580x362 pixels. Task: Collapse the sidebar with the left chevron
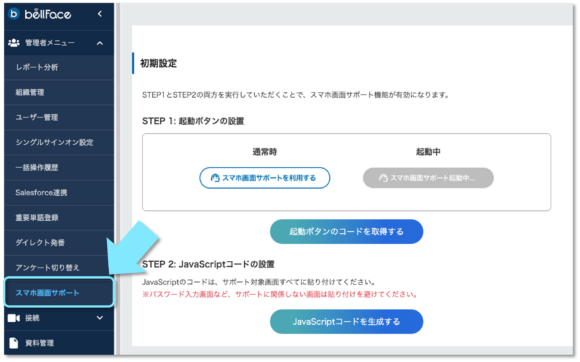[100, 14]
